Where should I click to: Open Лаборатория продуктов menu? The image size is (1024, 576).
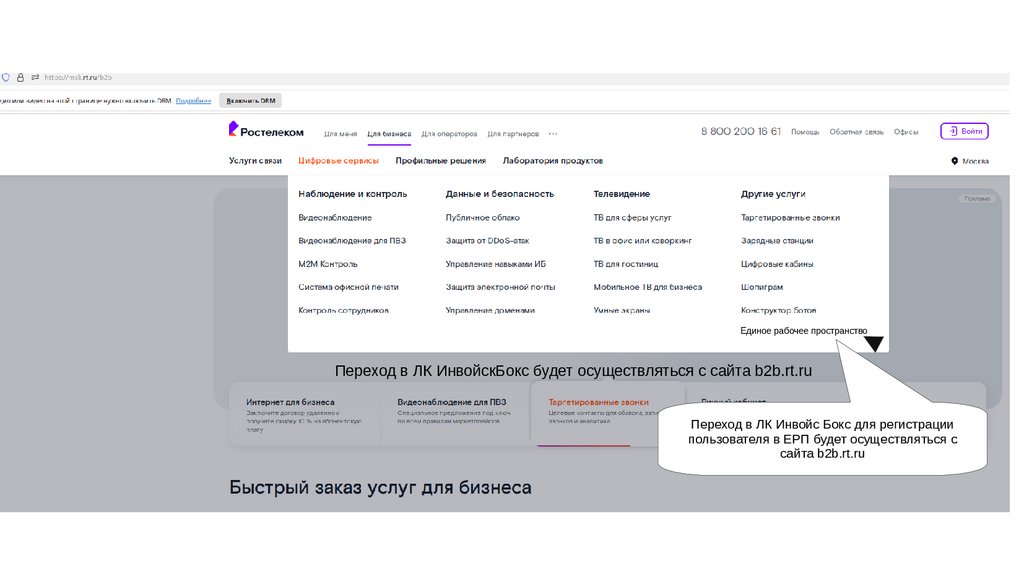point(553,161)
